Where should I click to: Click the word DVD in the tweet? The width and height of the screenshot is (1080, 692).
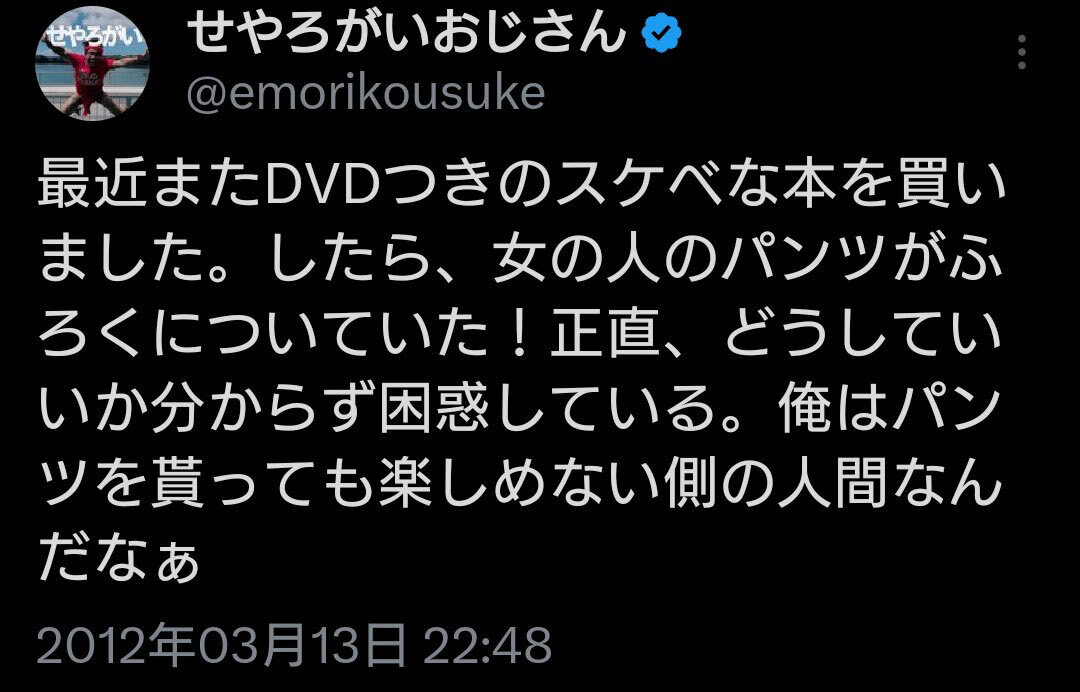(x=318, y=185)
